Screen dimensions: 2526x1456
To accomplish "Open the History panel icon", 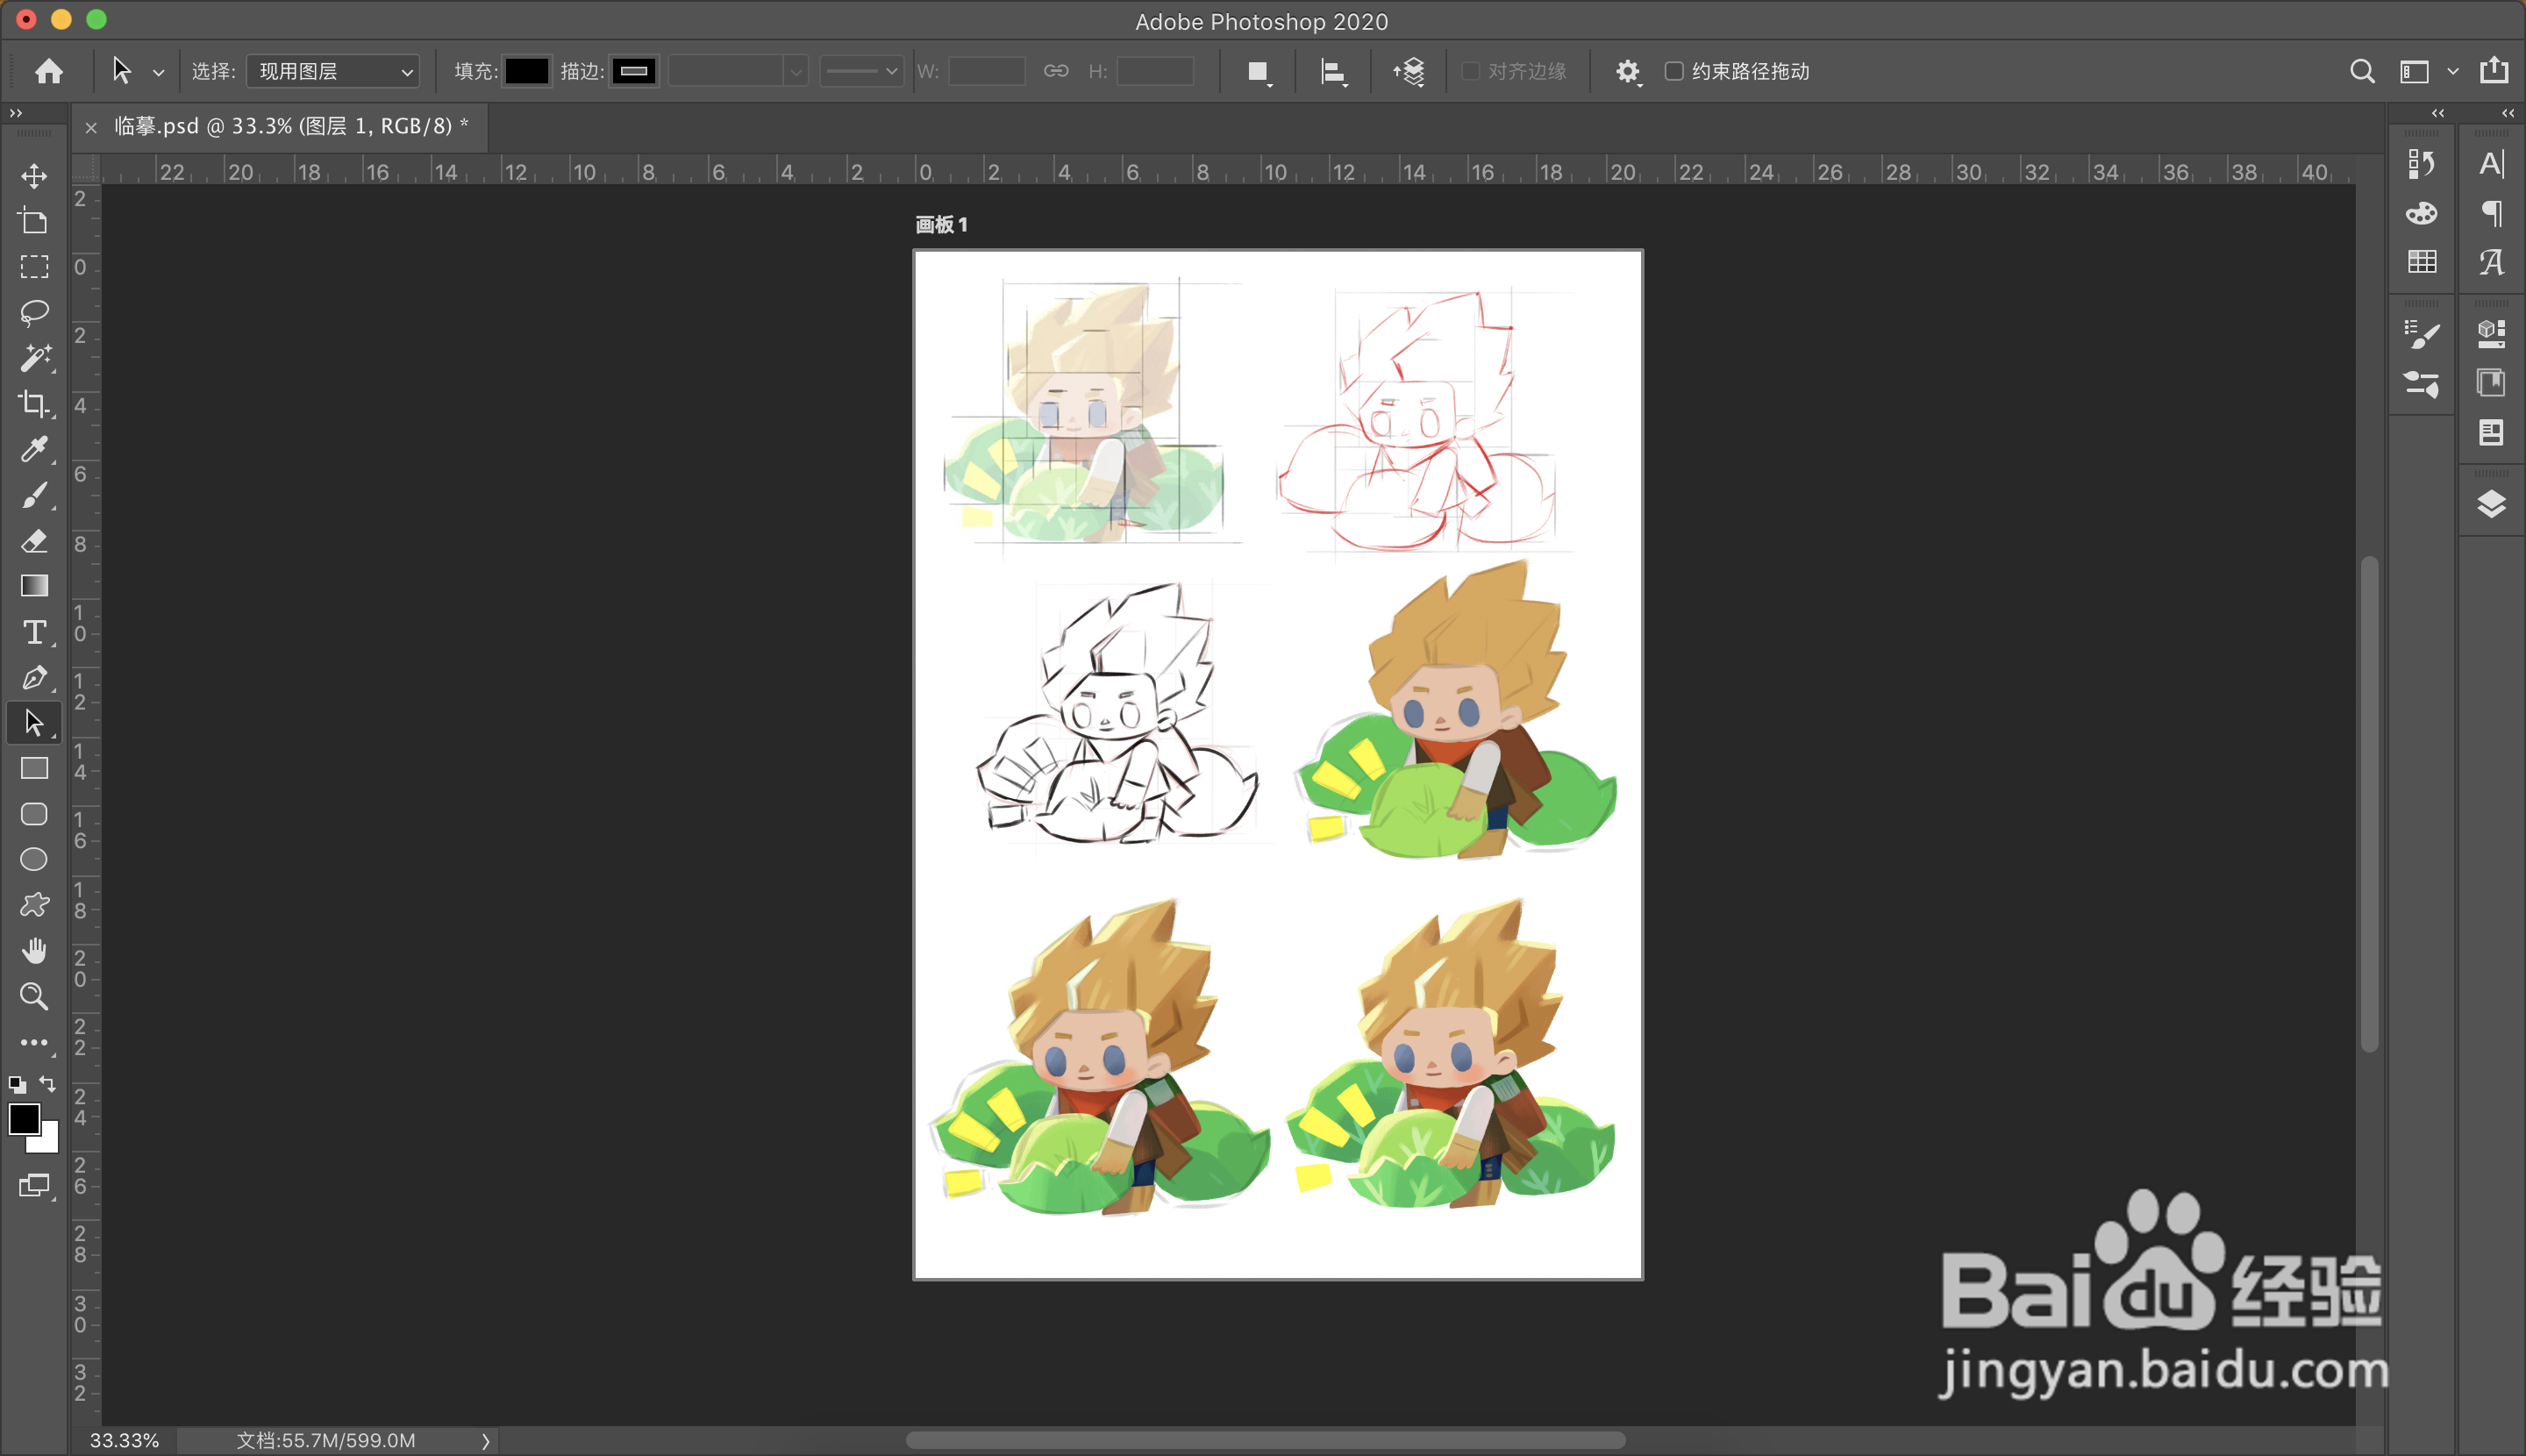I will coord(2421,163).
